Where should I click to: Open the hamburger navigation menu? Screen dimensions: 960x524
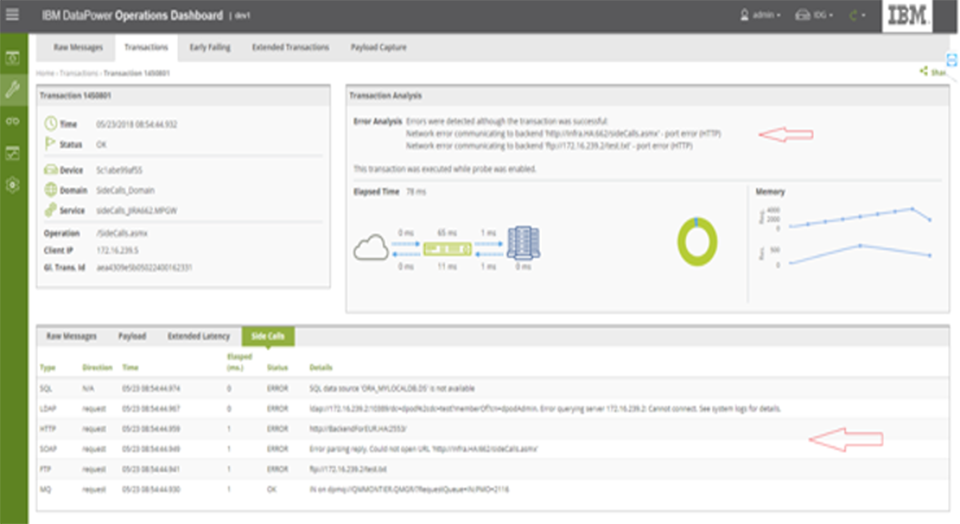coord(12,13)
